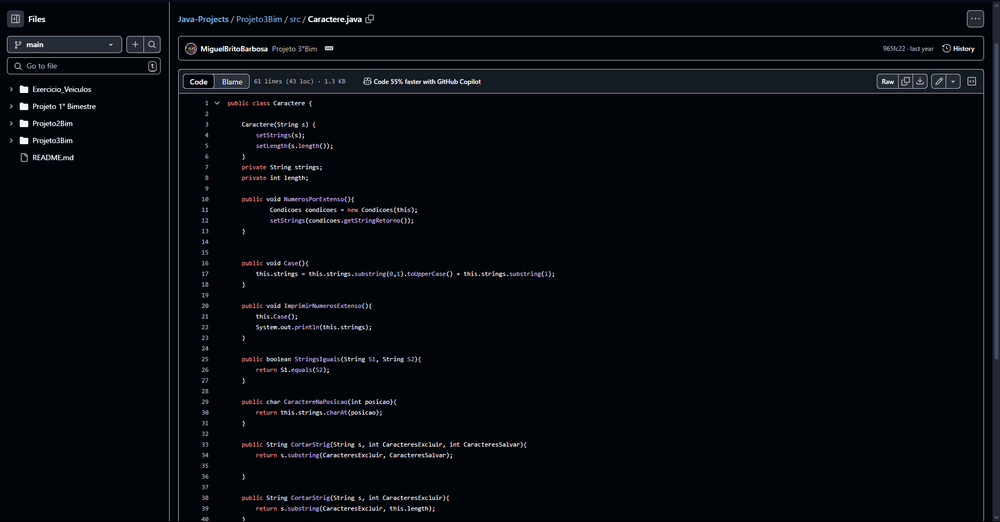Switch to the Blame tab

(x=232, y=82)
